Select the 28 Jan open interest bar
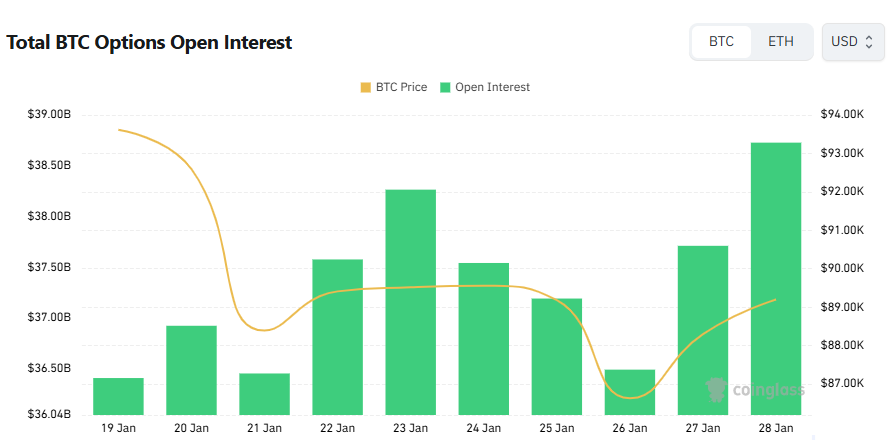Screen dimensions: 893x440 point(776,278)
